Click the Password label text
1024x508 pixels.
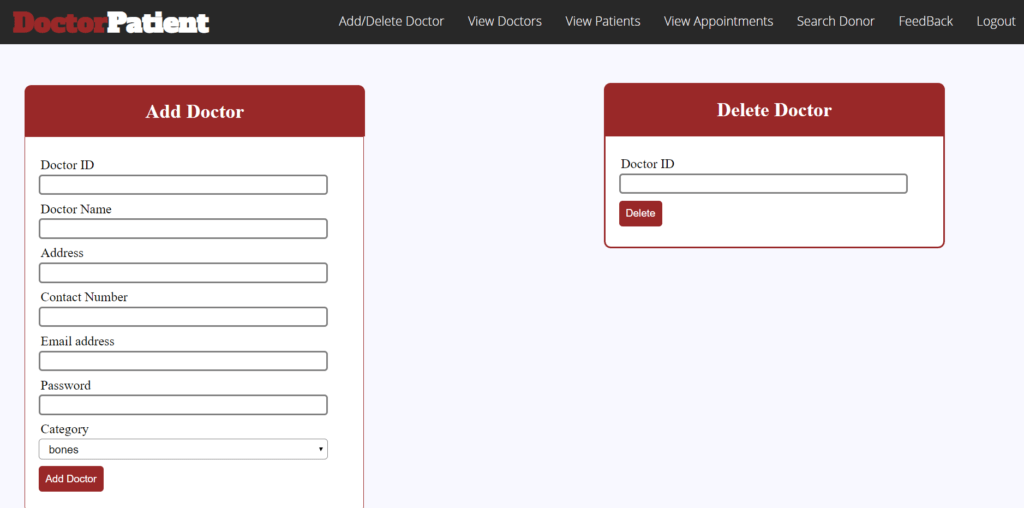click(x=66, y=385)
